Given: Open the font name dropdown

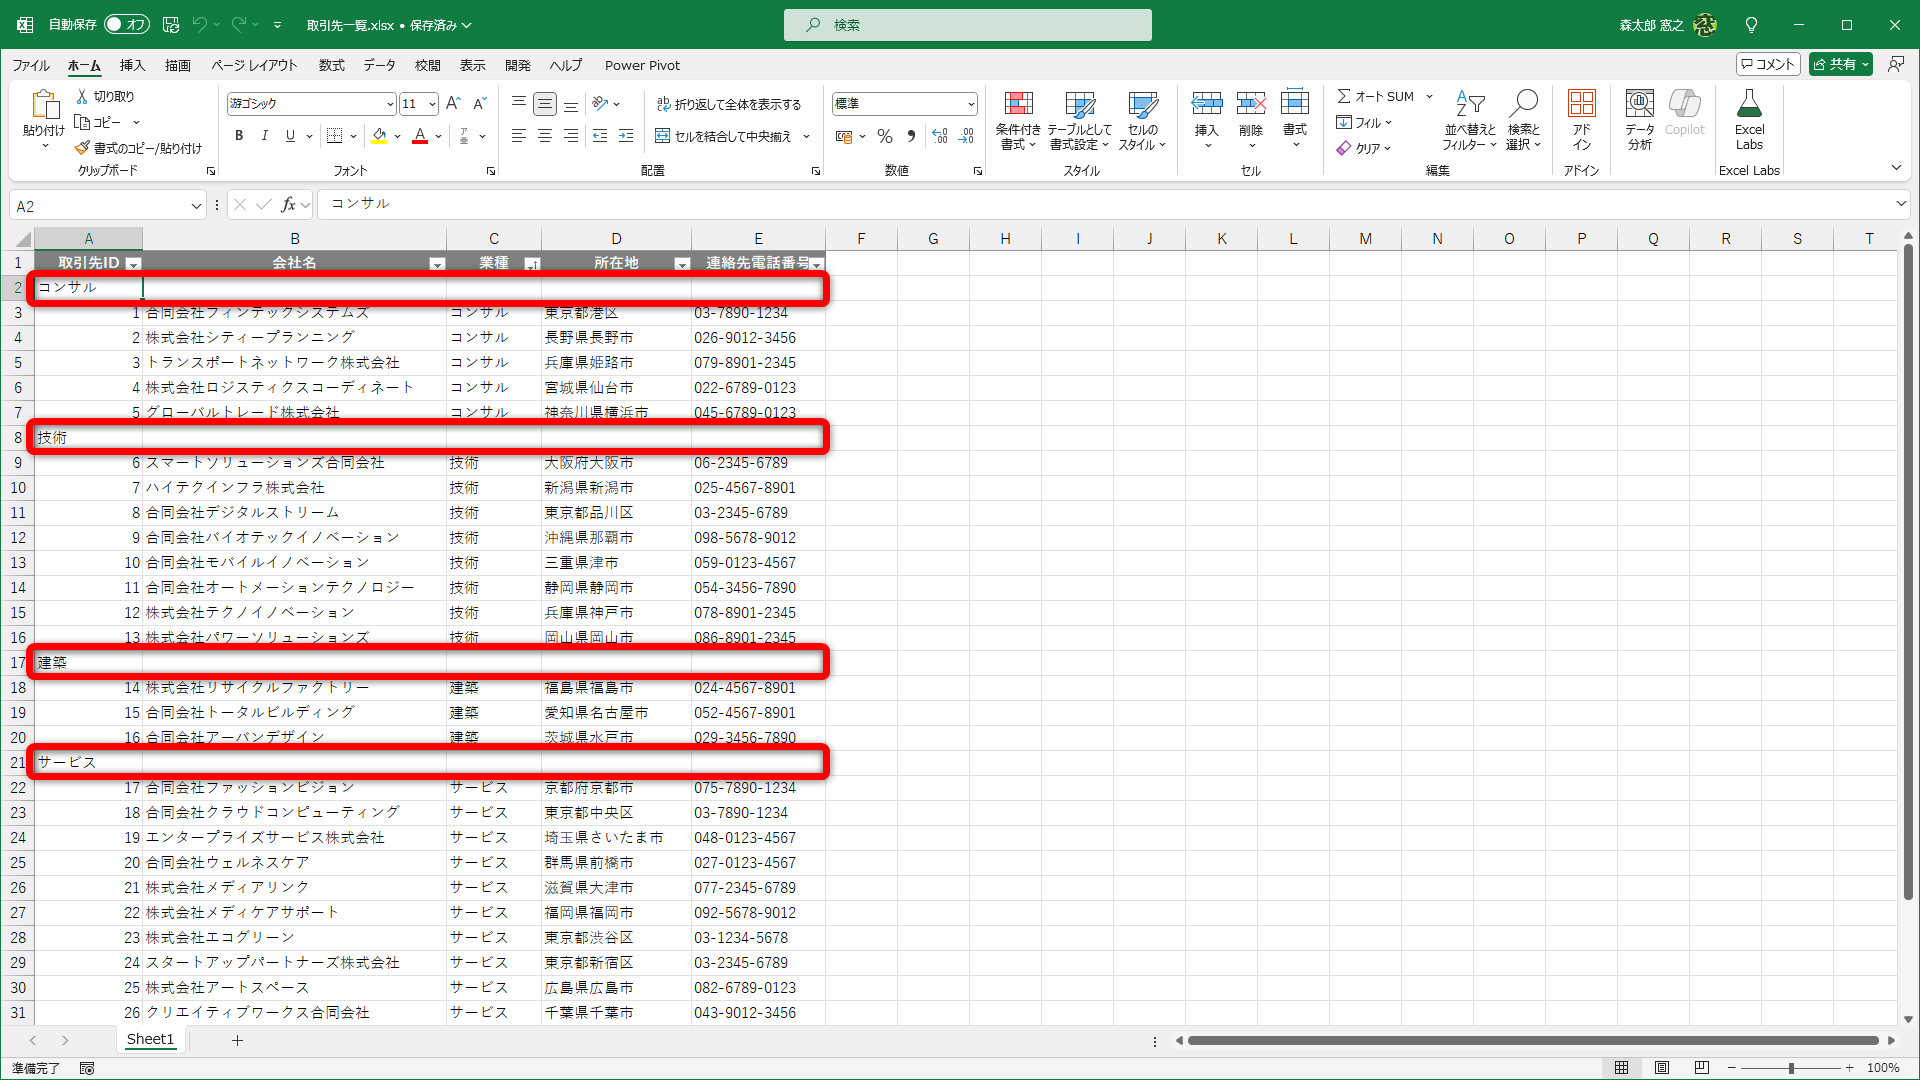Looking at the screenshot, I should tap(390, 104).
